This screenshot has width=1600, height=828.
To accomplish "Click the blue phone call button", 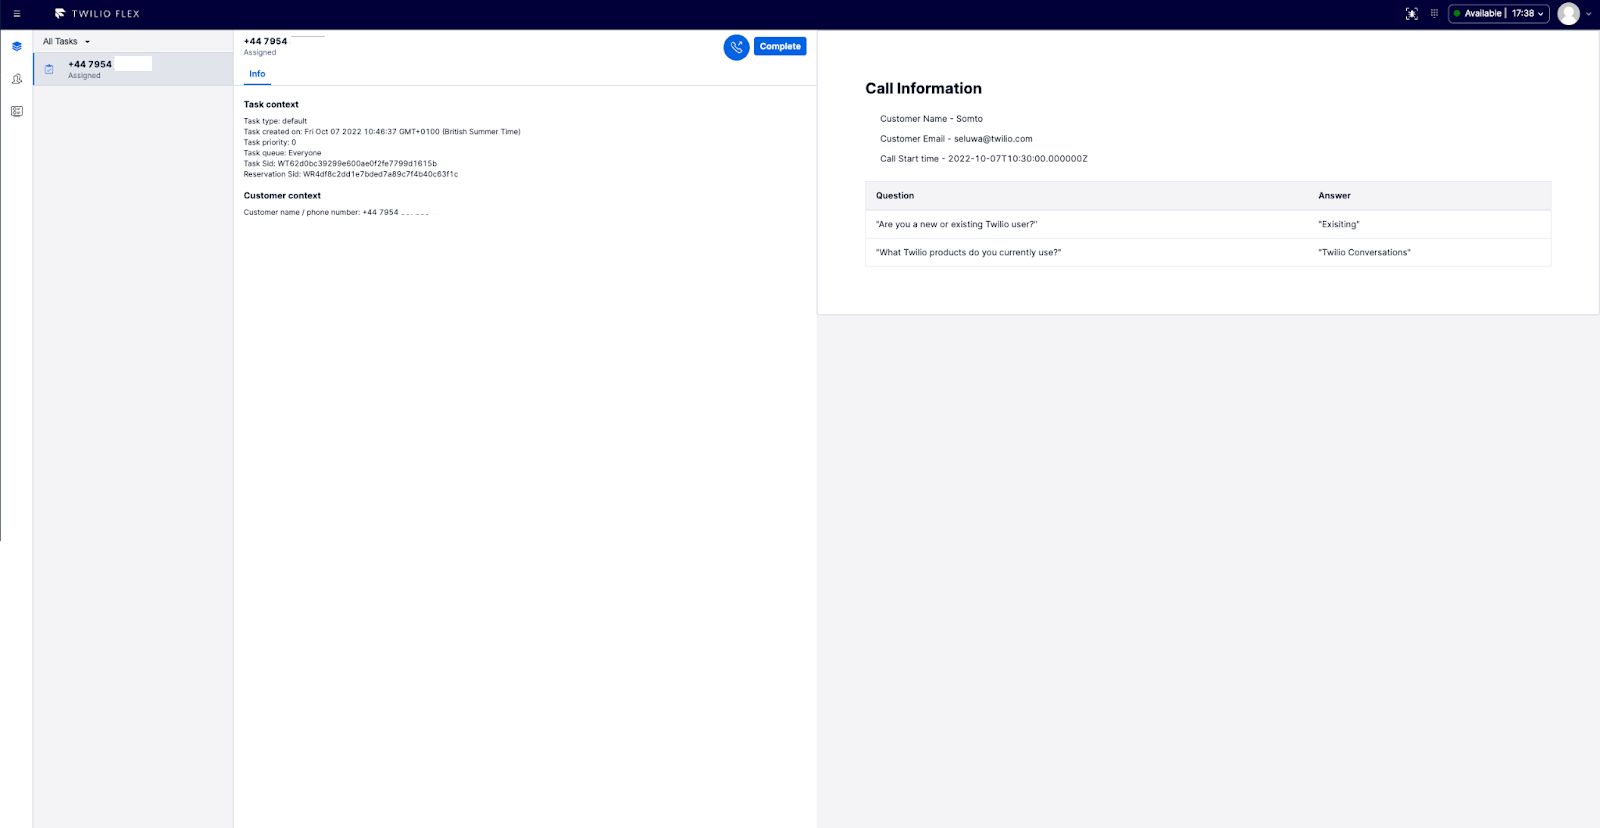I will 736,47.
